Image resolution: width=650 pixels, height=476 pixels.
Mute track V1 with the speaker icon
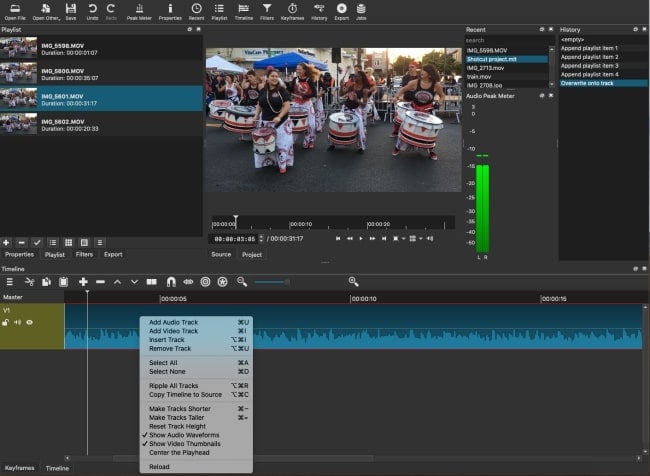point(18,322)
